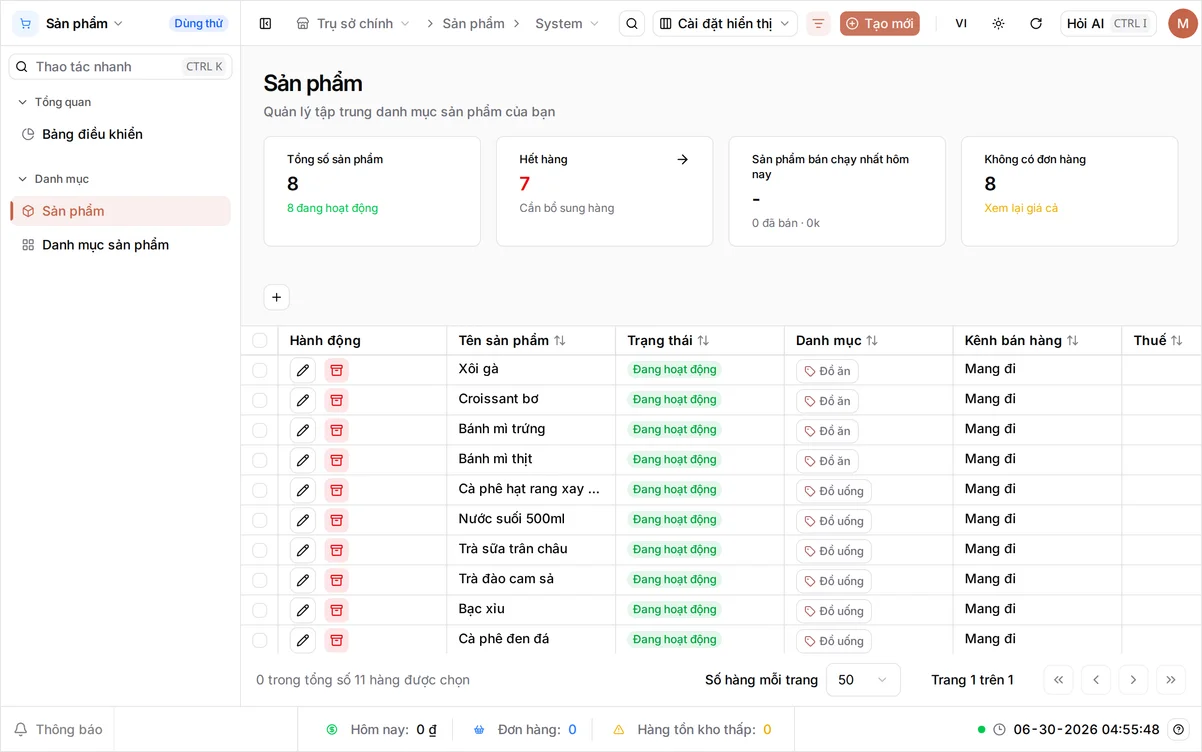Image resolution: width=1202 pixels, height=752 pixels.
Task: Open rows per page dropdown showing 50
Action: [x=863, y=680]
